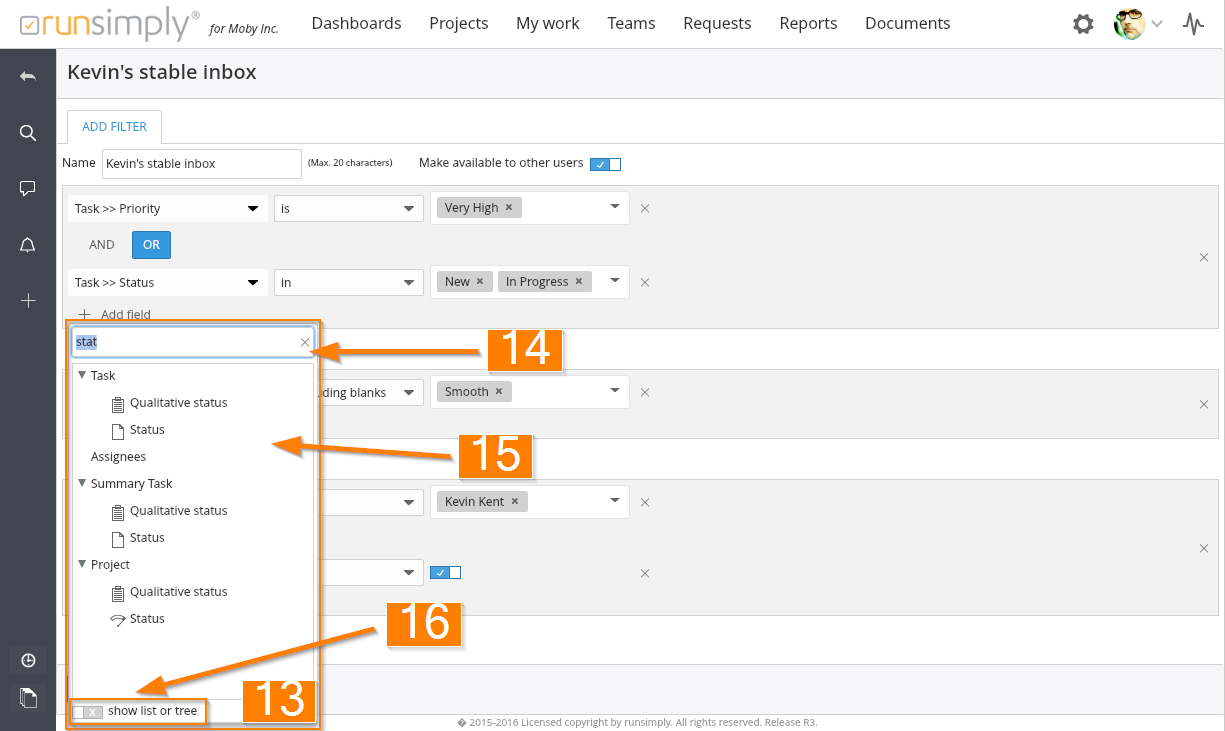The width and height of the screenshot is (1225, 731).
Task: Click the plus icon in left sidebar
Action: [28, 301]
